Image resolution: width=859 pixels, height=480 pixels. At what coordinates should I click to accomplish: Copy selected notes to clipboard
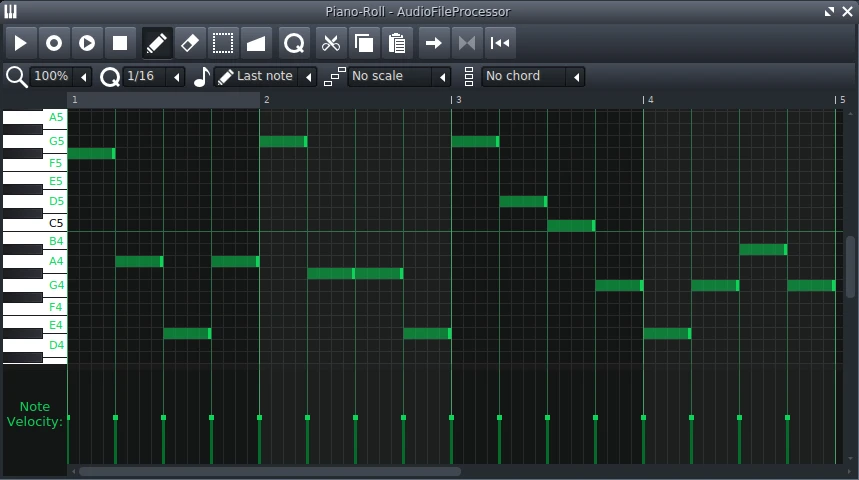point(364,43)
